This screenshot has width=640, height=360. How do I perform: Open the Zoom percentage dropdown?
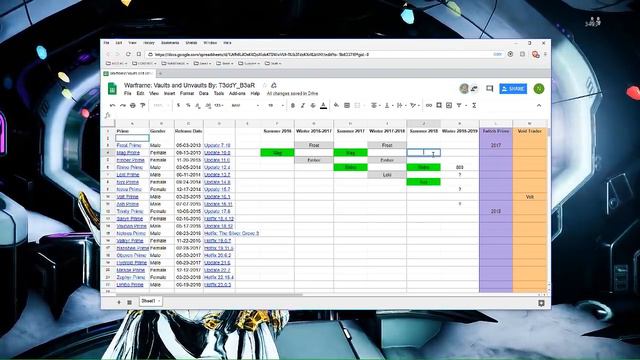pyautogui.click(x=161, y=105)
